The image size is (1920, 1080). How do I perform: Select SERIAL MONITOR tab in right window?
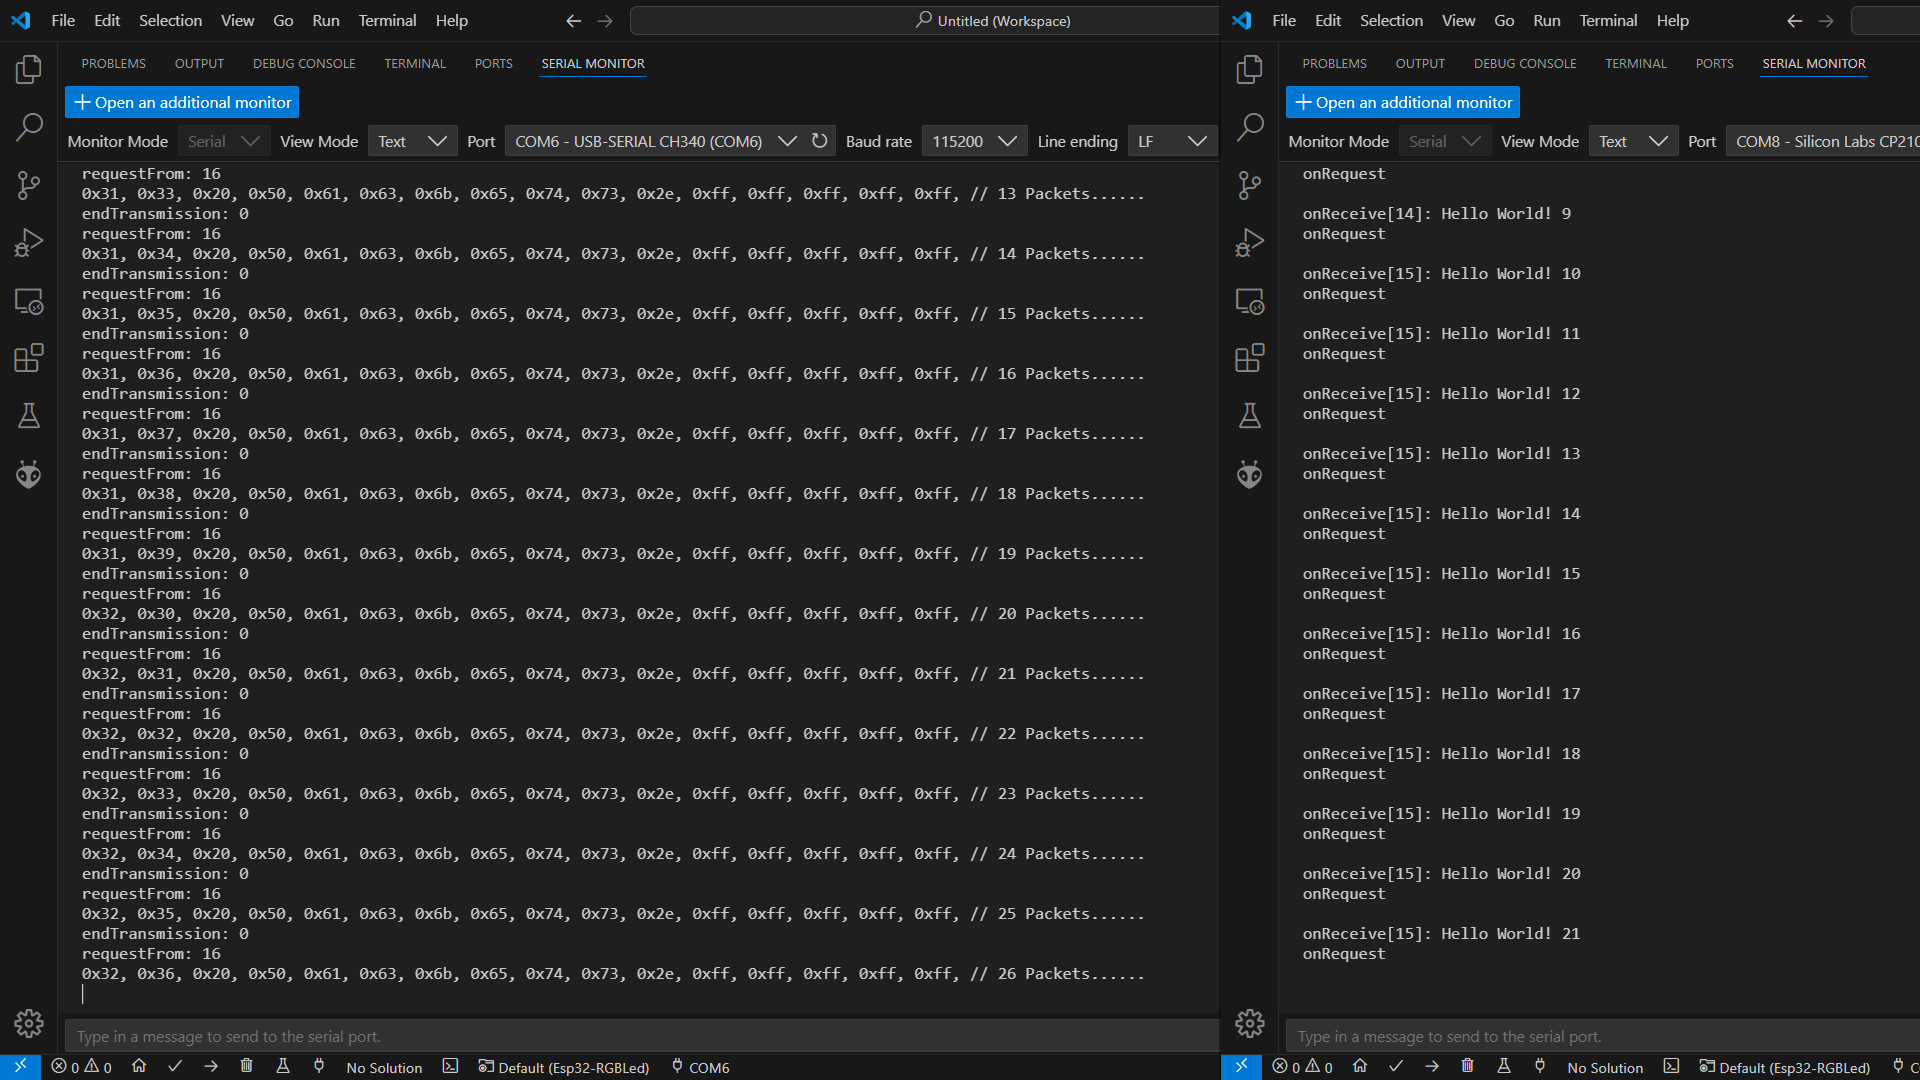[x=1813, y=64]
